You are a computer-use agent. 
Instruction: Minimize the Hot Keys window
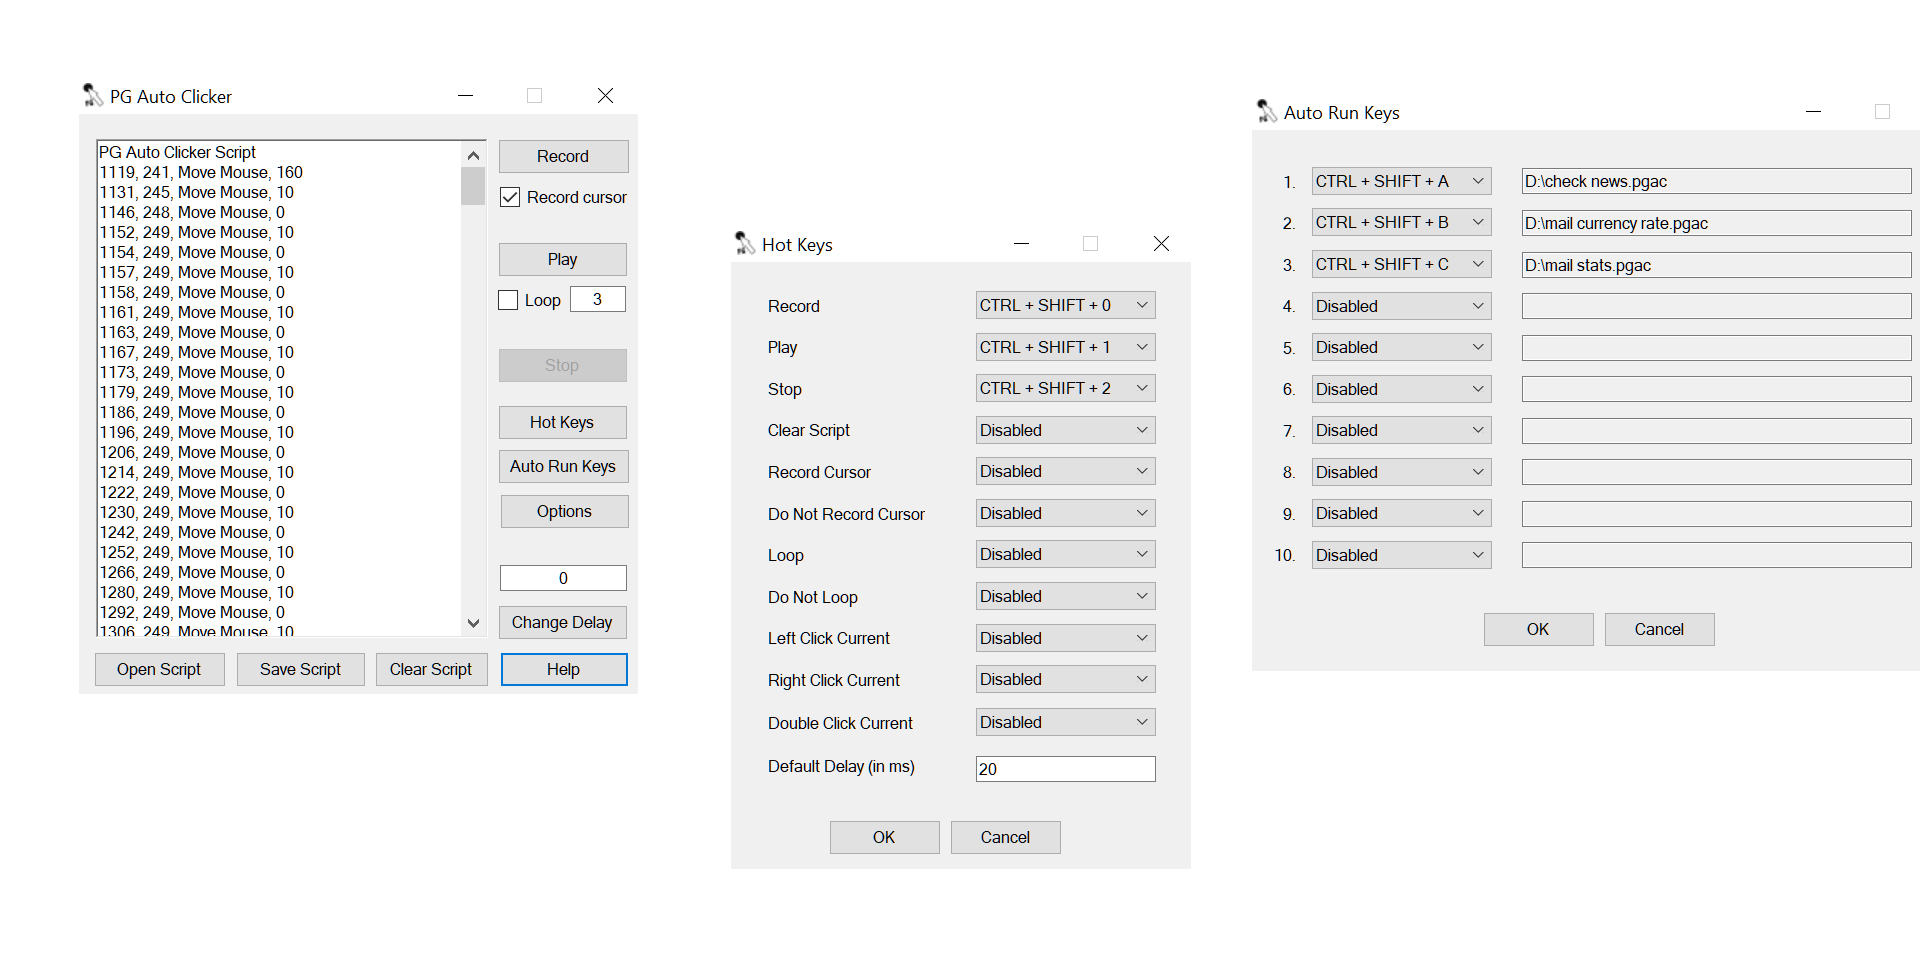tap(1021, 244)
